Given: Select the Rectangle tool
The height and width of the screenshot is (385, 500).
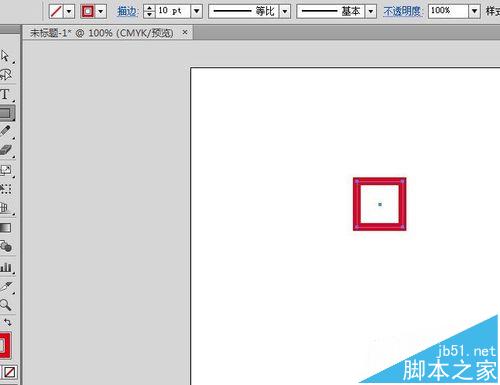Looking at the screenshot, I should tap(6, 113).
